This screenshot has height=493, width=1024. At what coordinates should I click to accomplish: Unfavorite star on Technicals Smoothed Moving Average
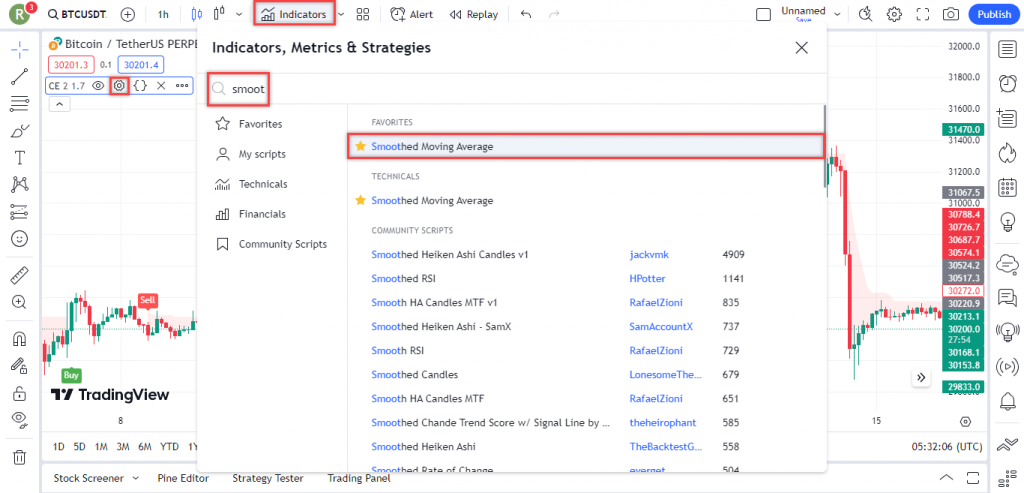(360, 200)
